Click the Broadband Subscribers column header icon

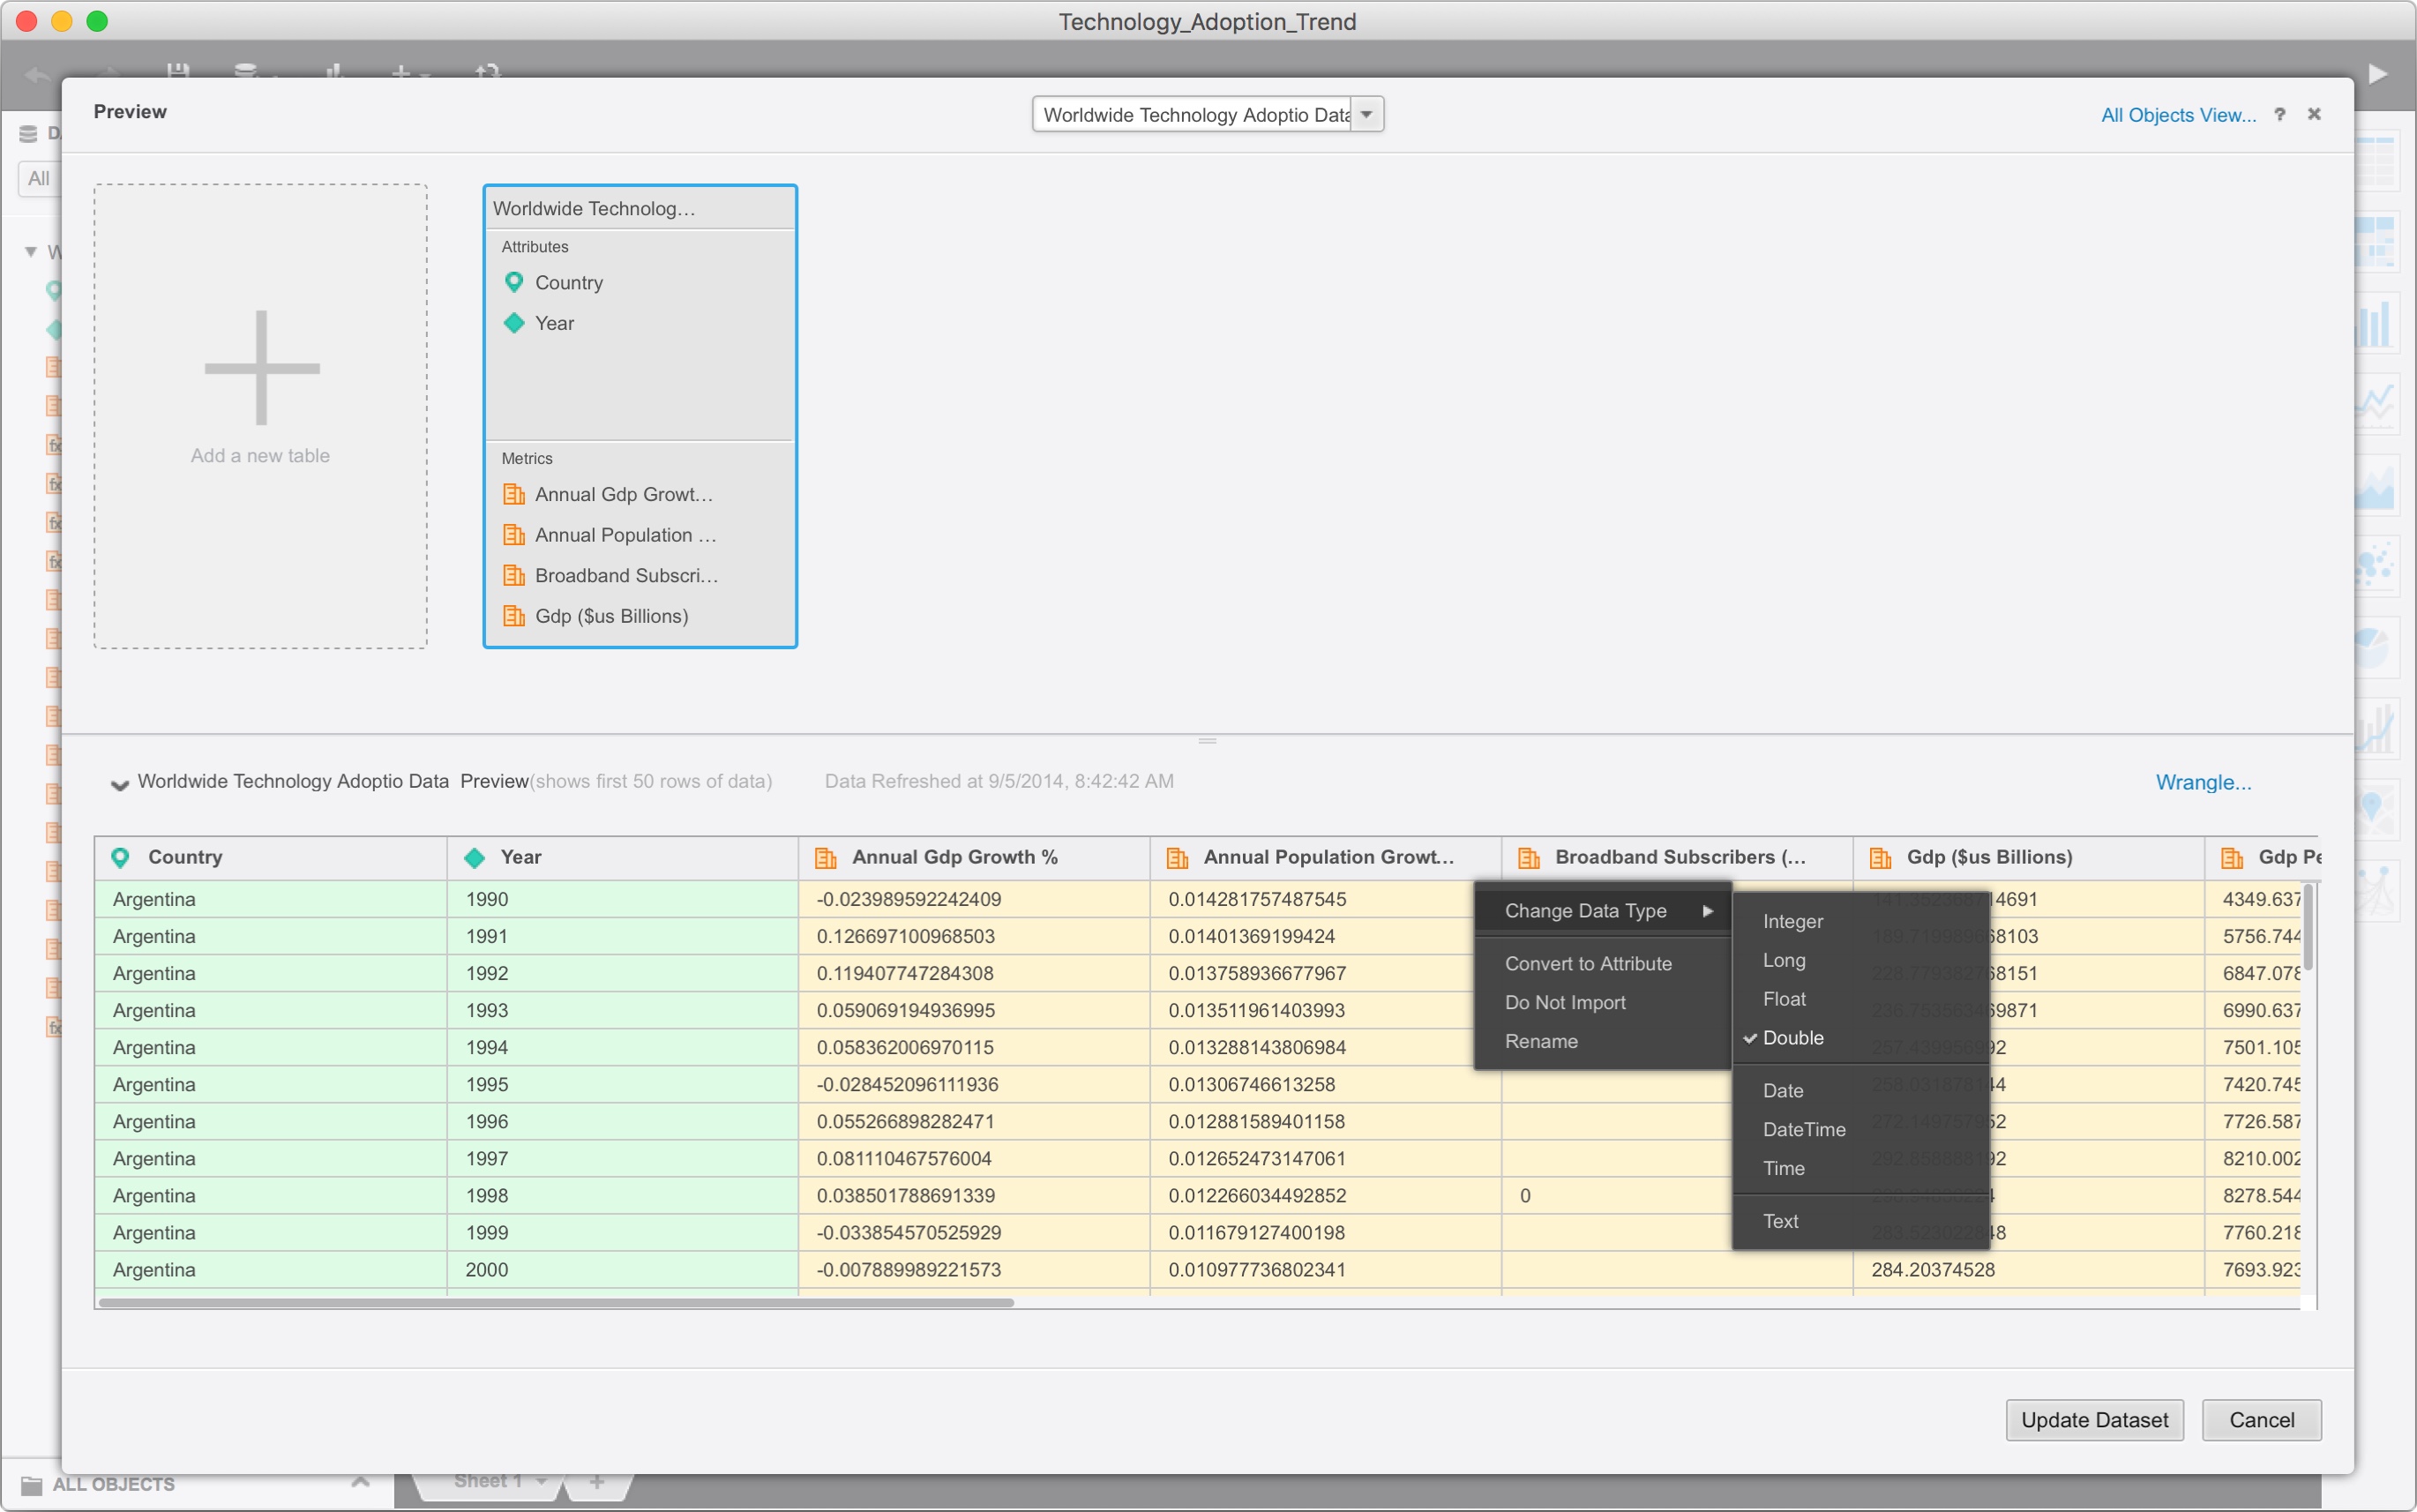tap(1529, 857)
